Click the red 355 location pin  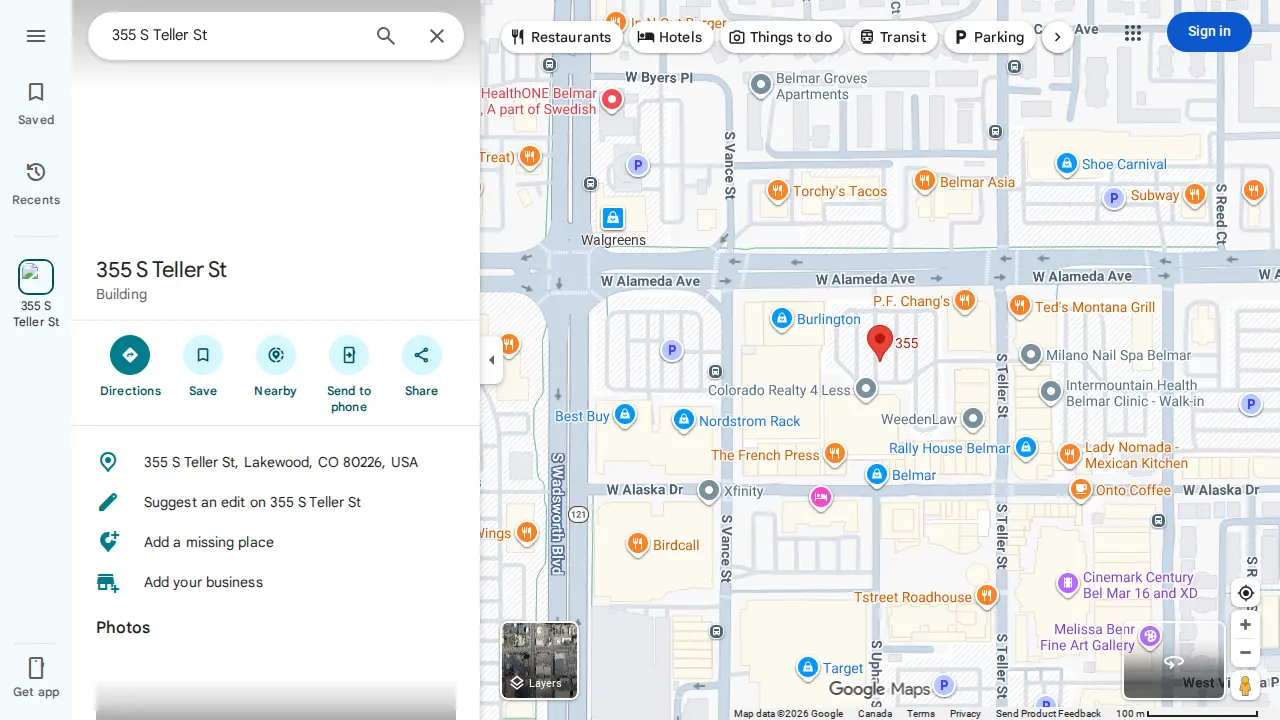pos(879,342)
